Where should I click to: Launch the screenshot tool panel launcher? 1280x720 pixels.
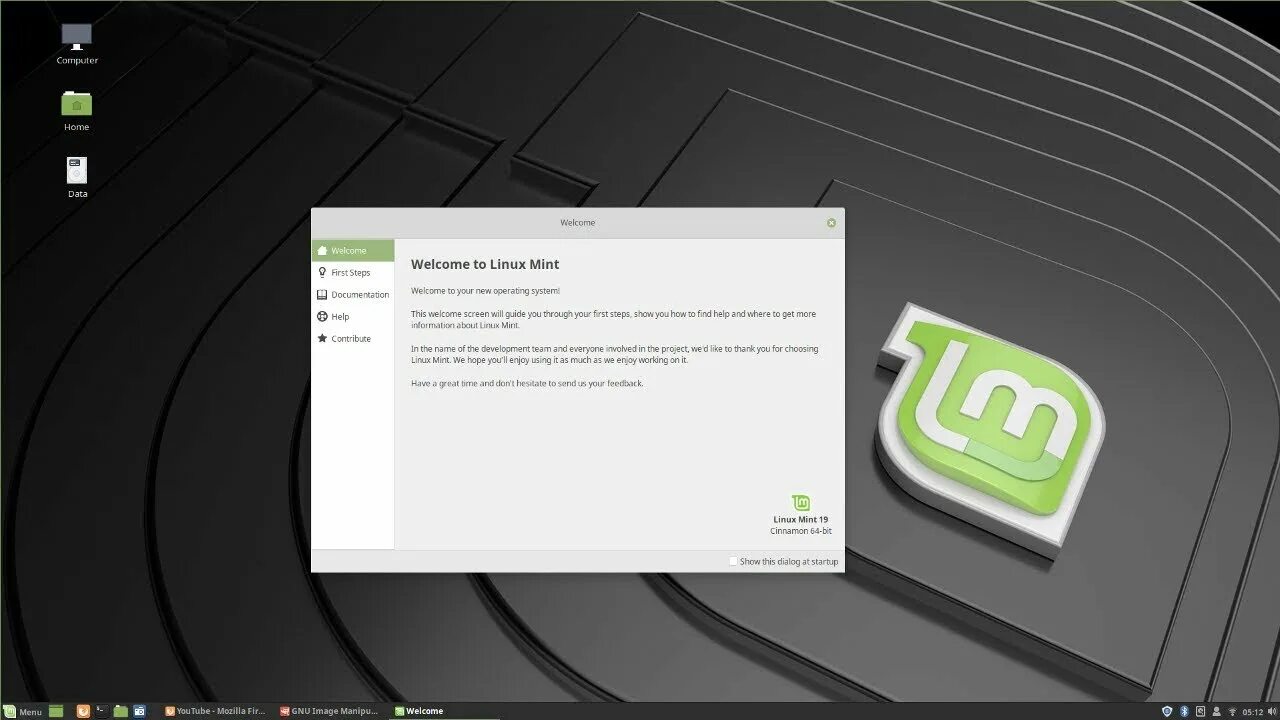click(x=139, y=711)
